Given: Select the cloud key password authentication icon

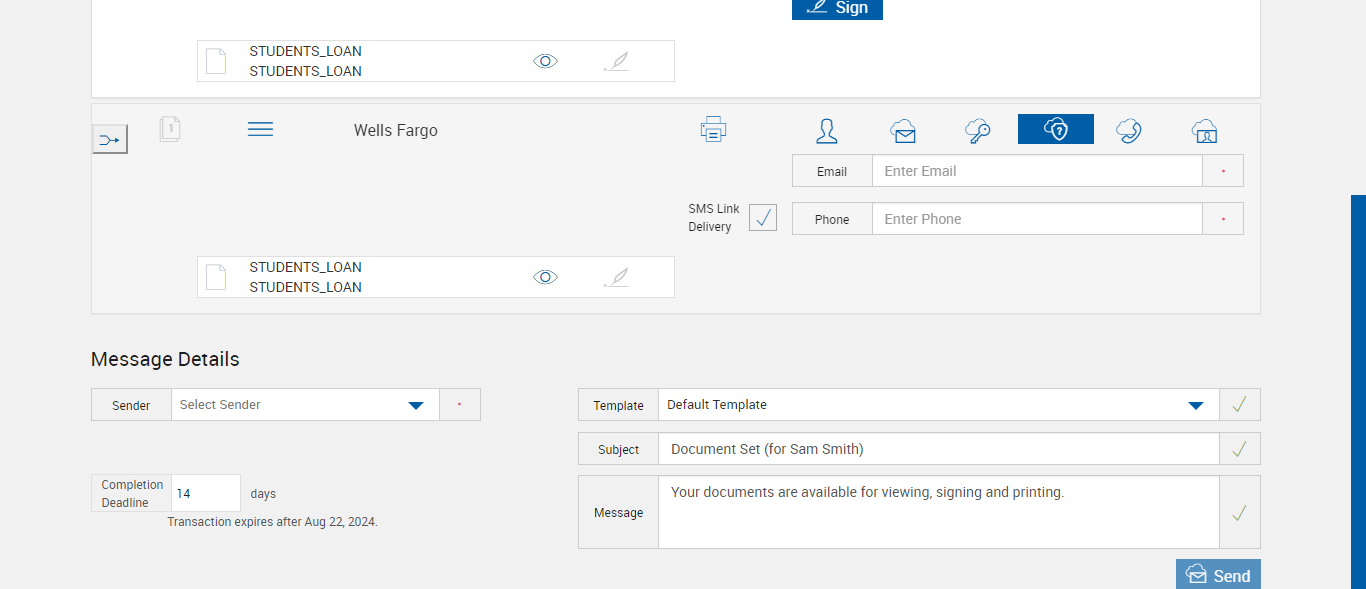Looking at the screenshot, I should tap(978, 130).
